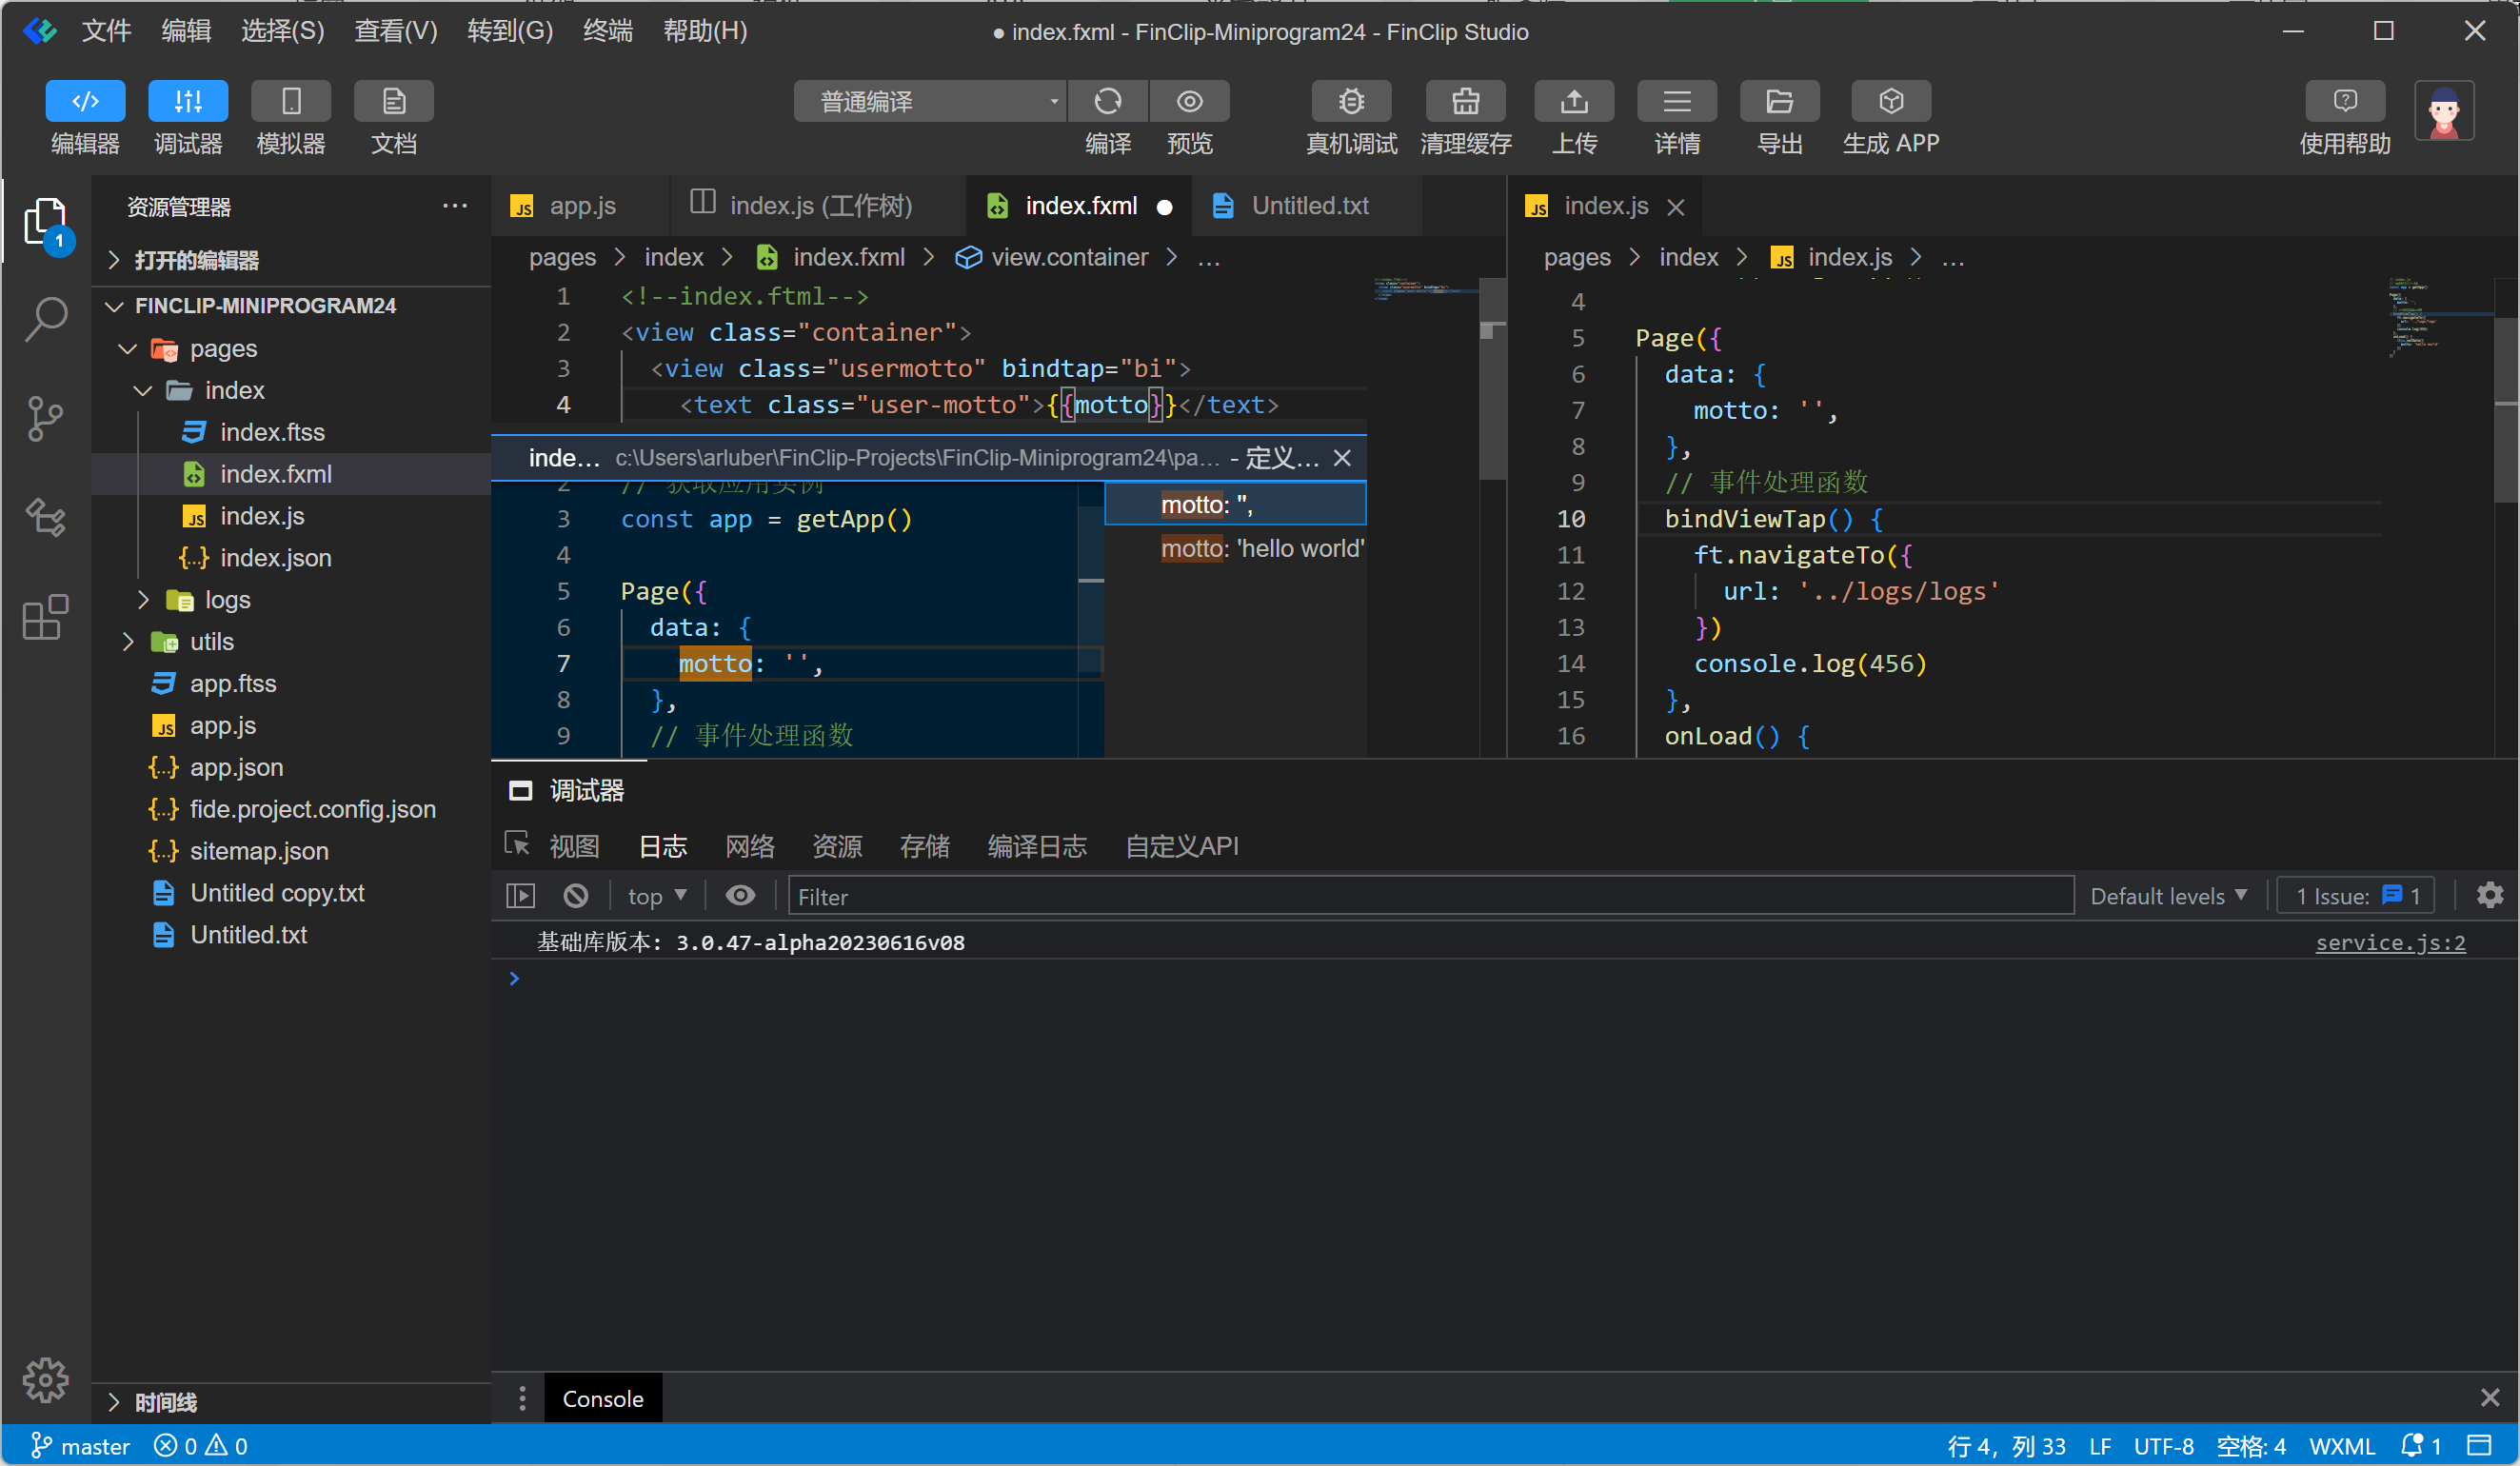Viewport: 2520px width, 1466px height.
Task: Click the clear cache (清理缓存) icon
Action: click(x=1465, y=102)
